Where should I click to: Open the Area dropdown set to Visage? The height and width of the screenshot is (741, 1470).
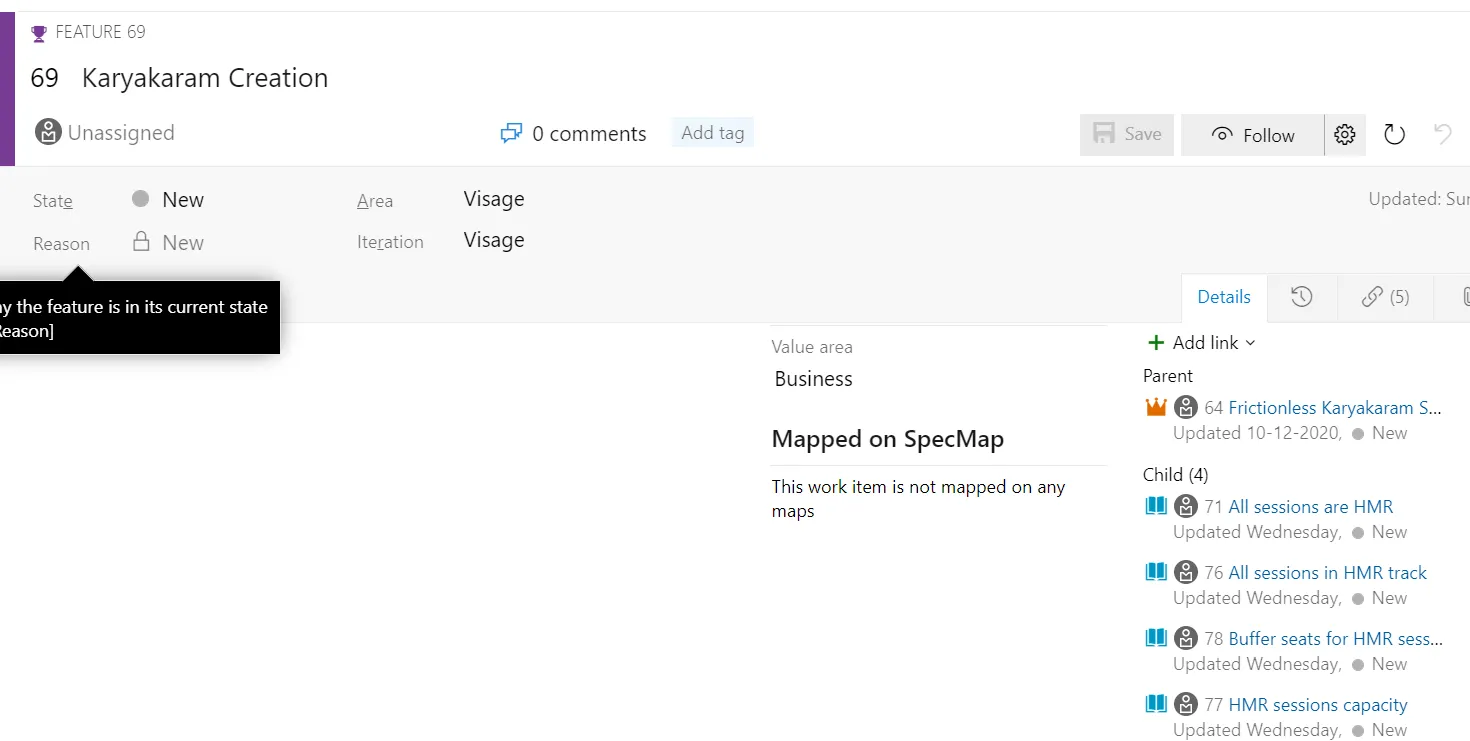tap(494, 199)
